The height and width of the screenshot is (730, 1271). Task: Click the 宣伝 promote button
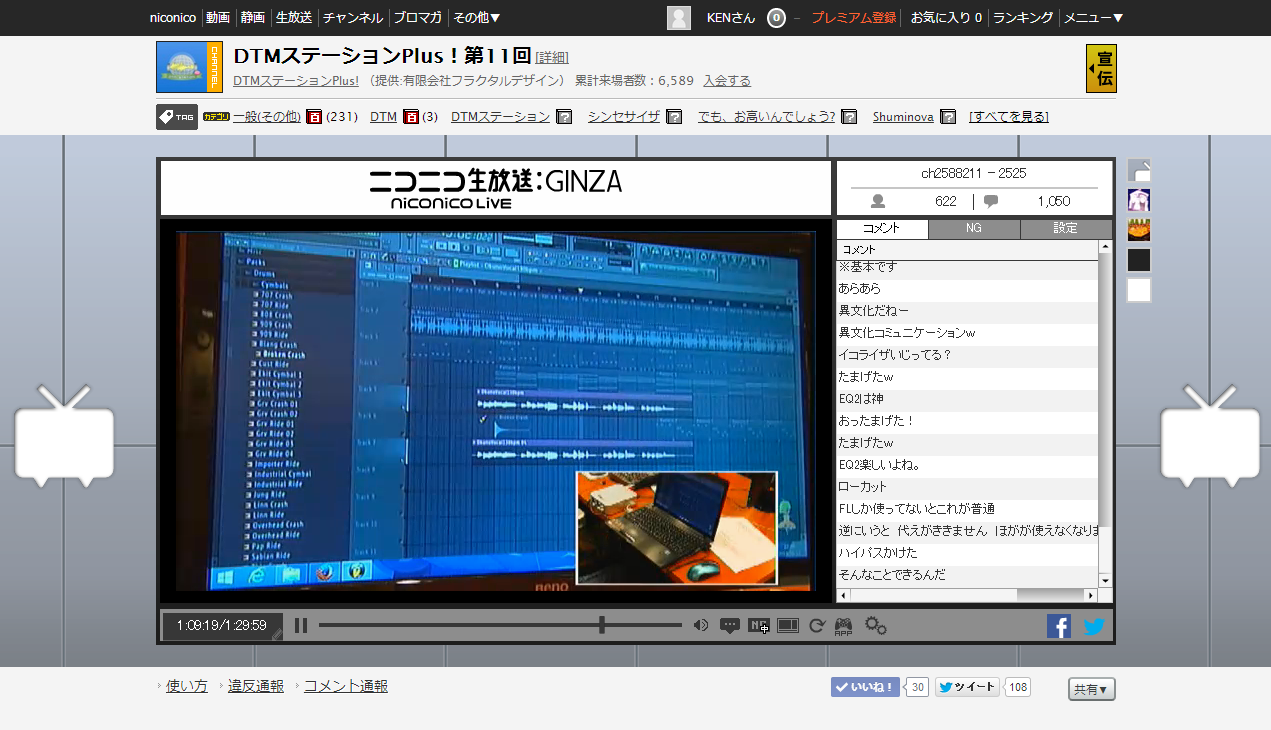1101,68
